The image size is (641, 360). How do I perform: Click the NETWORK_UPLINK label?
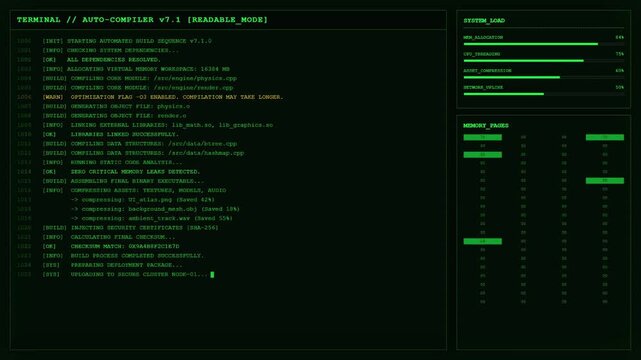483,87
